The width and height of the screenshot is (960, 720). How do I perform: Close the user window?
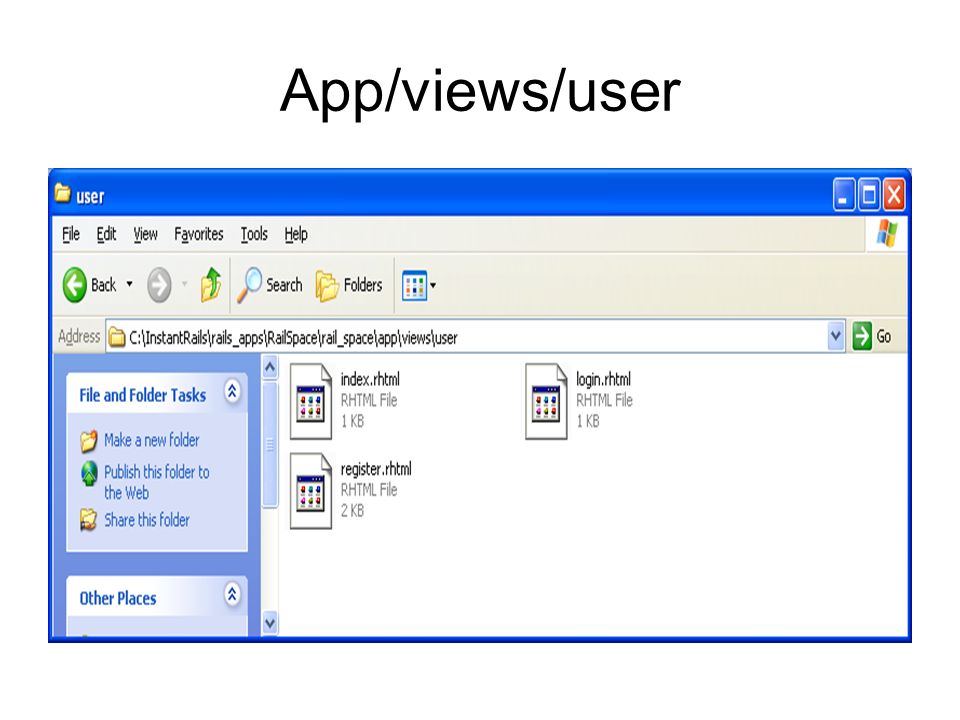[x=894, y=195]
